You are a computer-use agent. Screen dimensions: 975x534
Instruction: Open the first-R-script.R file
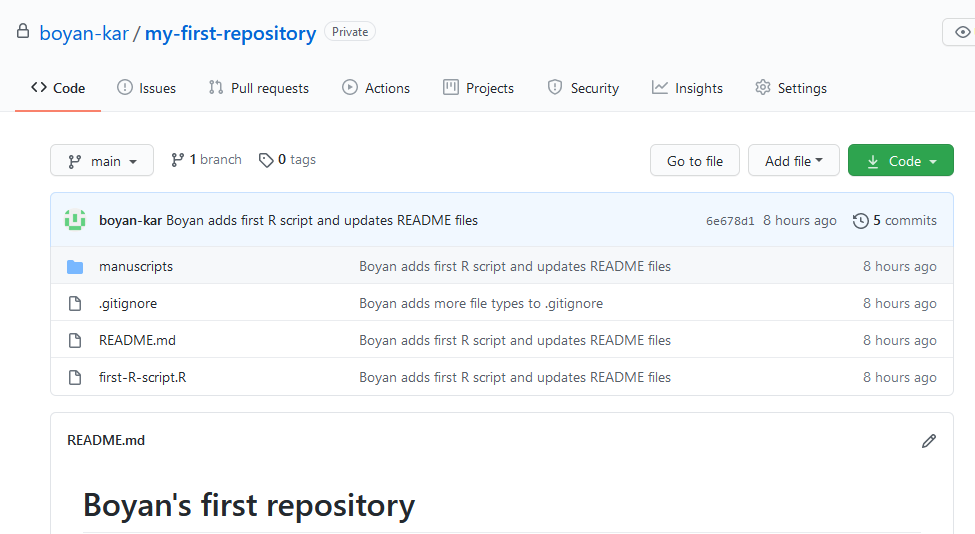(142, 377)
